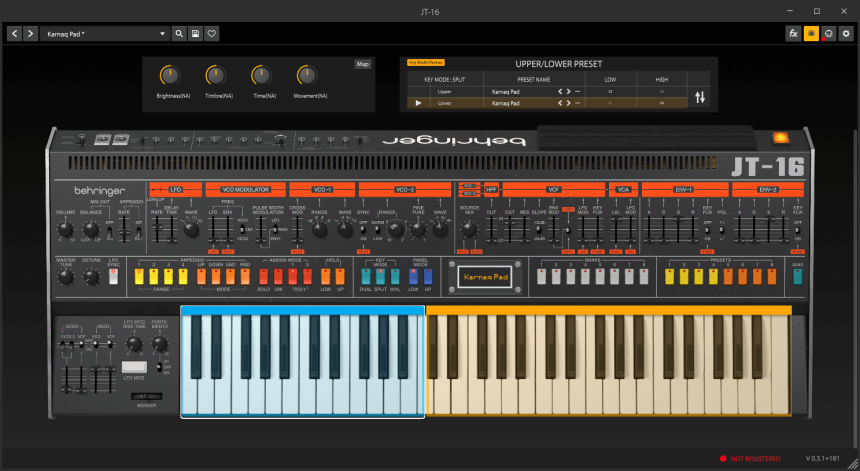The width and height of the screenshot is (860, 471).
Task: Flip the VCF Slope switch
Action: 540,230
